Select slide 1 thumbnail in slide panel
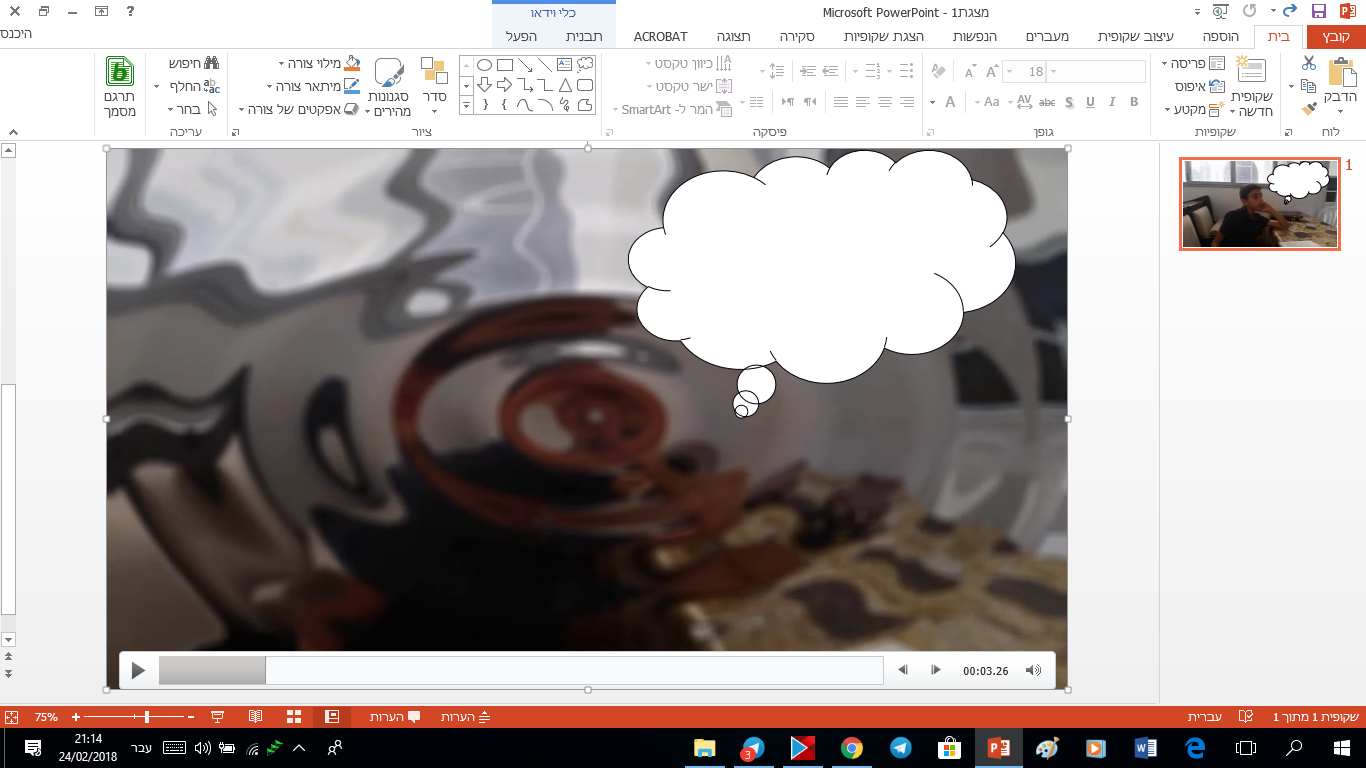 (1260, 204)
